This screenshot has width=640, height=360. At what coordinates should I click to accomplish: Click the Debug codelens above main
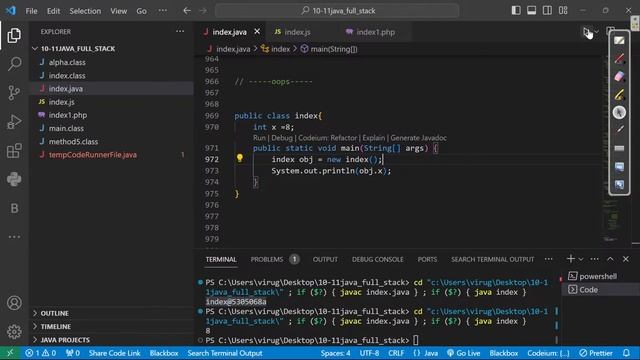[282, 138]
